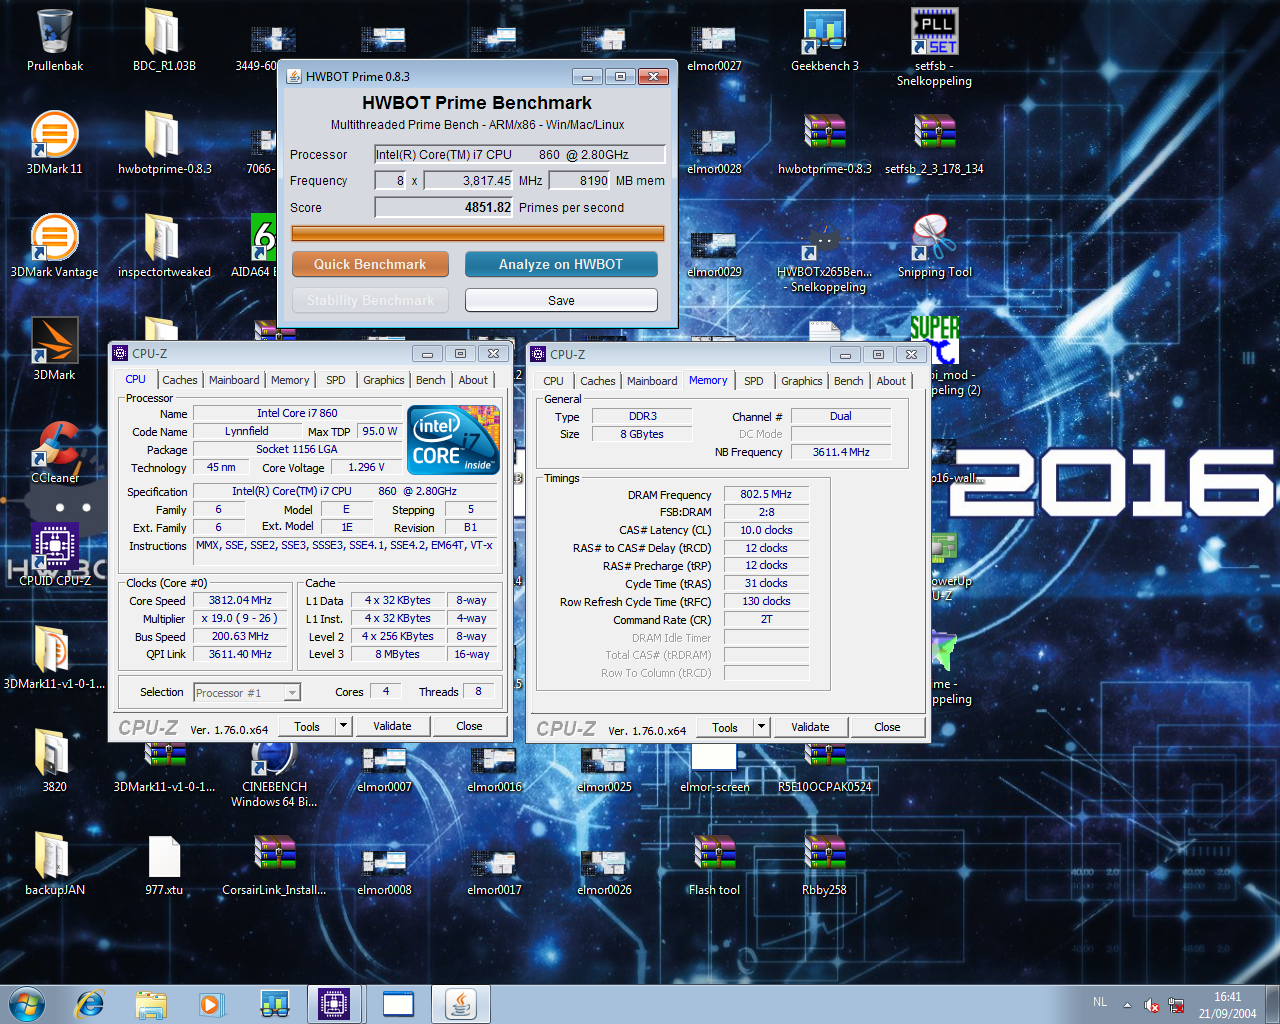Open inspectortweaked folder icon
This screenshot has width=1280, height=1024.
coord(164,246)
